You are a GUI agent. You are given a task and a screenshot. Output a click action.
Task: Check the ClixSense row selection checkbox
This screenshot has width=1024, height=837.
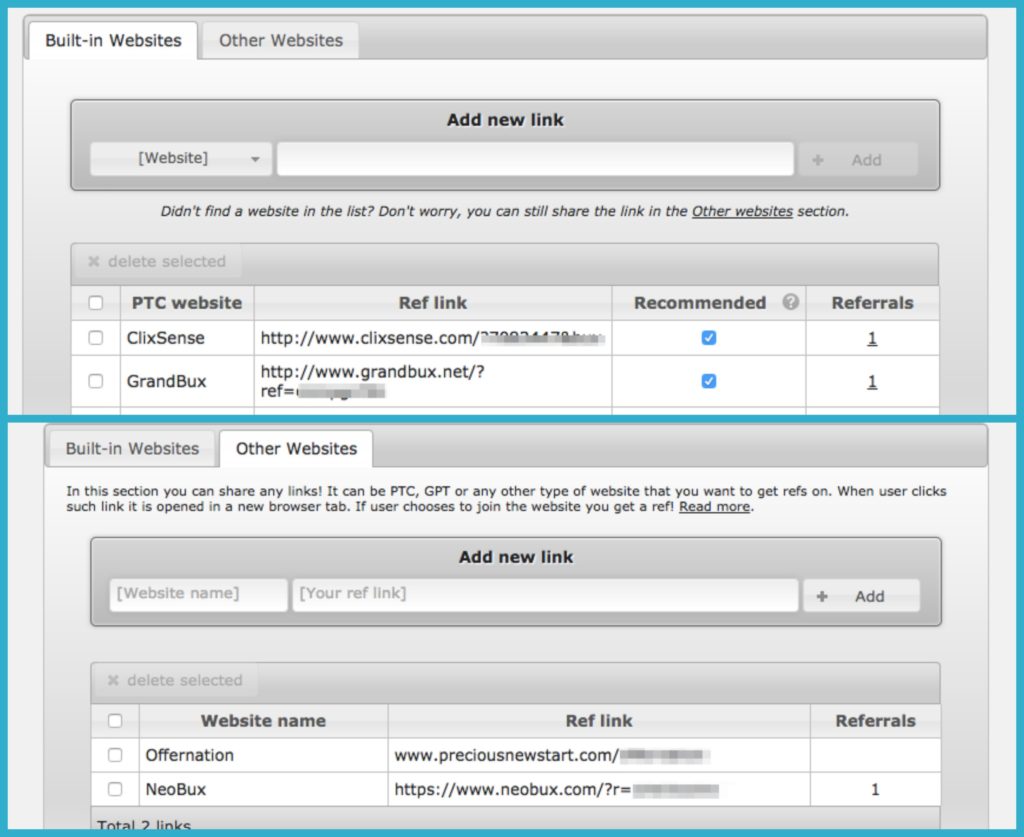click(x=96, y=338)
